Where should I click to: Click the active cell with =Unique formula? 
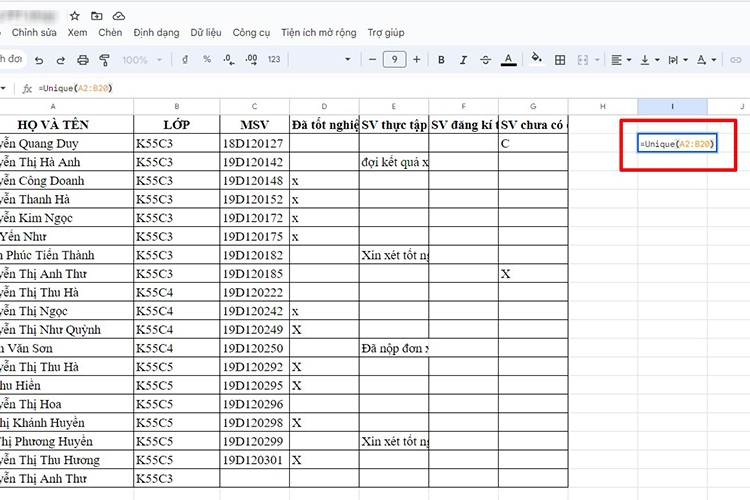[677, 144]
